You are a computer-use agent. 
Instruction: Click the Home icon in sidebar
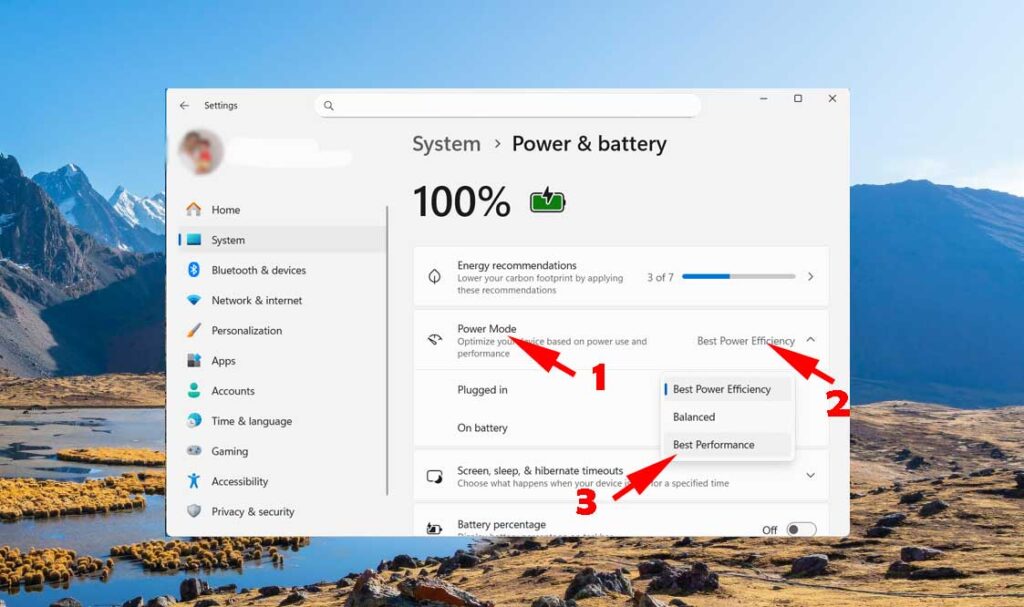(194, 210)
